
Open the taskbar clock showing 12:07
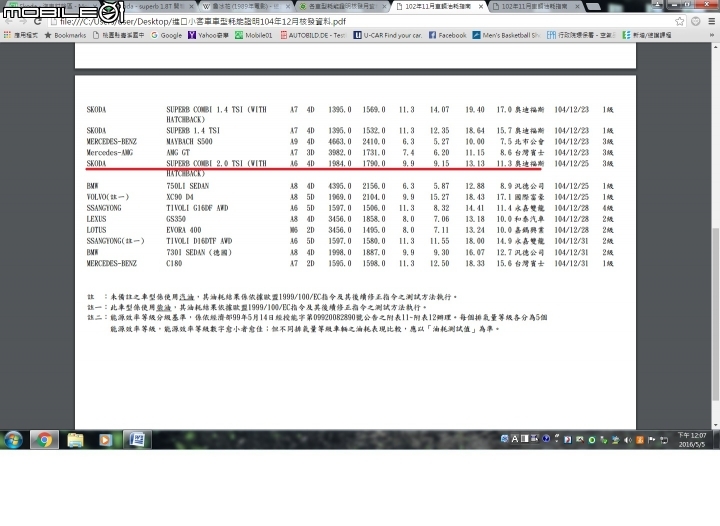coord(692,440)
